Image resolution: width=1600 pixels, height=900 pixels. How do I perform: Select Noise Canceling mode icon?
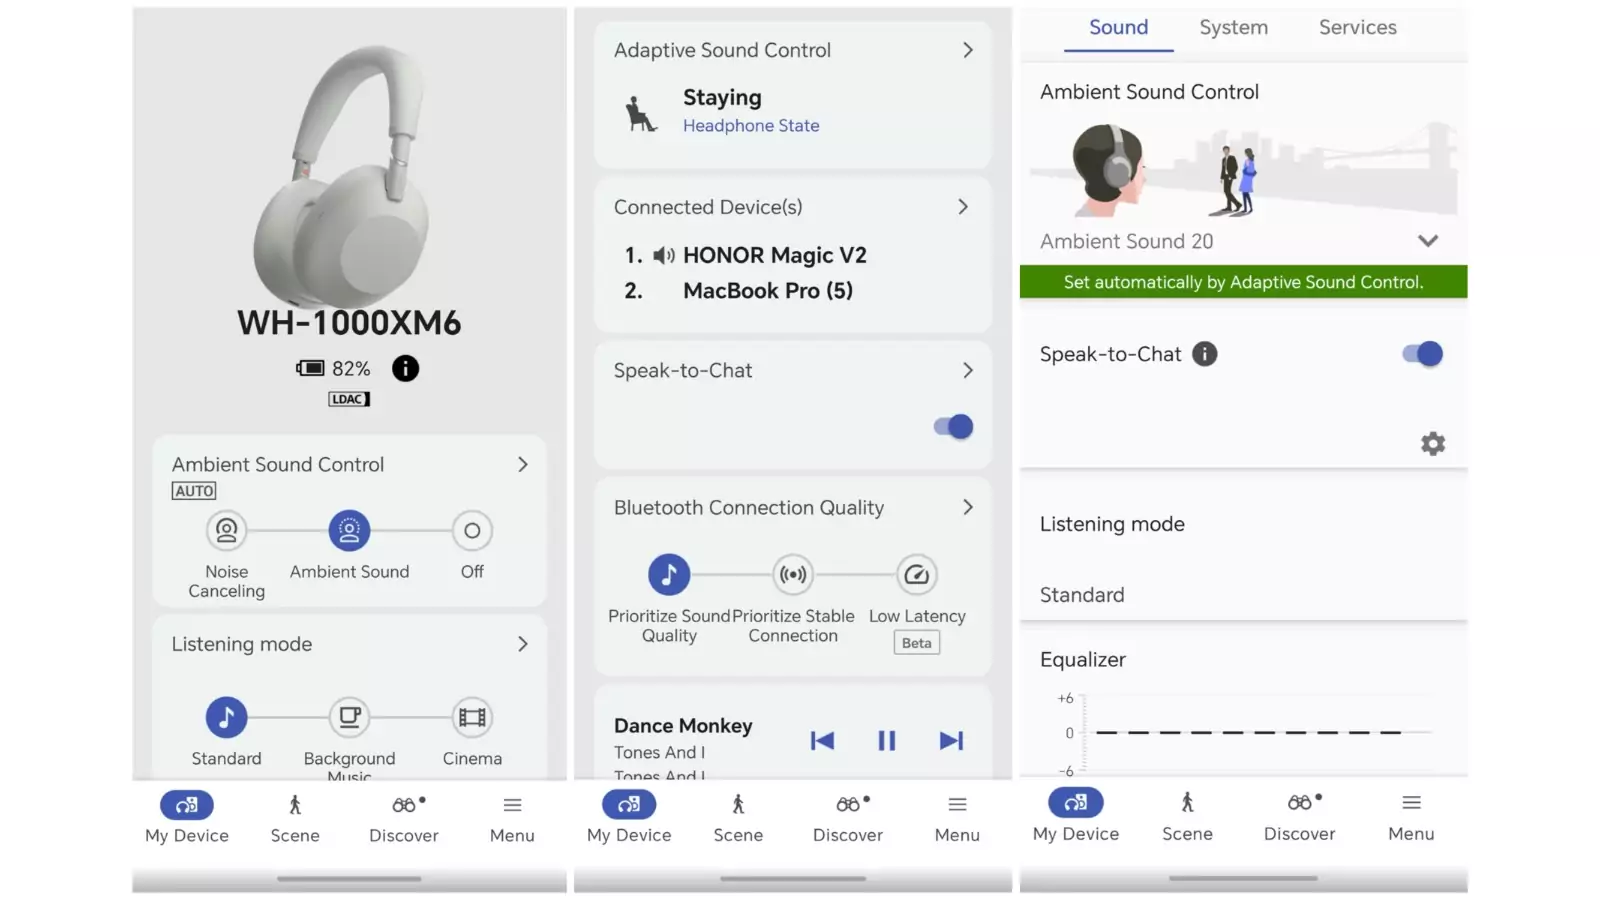[227, 531]
